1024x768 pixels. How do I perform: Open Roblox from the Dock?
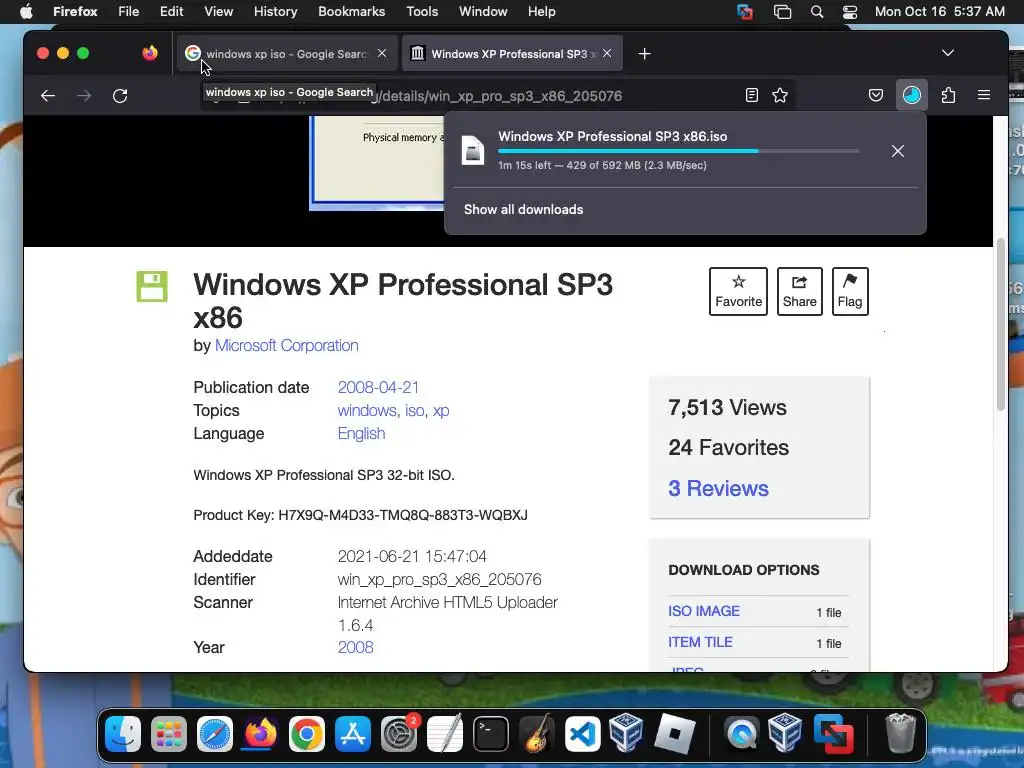point(675,734)
